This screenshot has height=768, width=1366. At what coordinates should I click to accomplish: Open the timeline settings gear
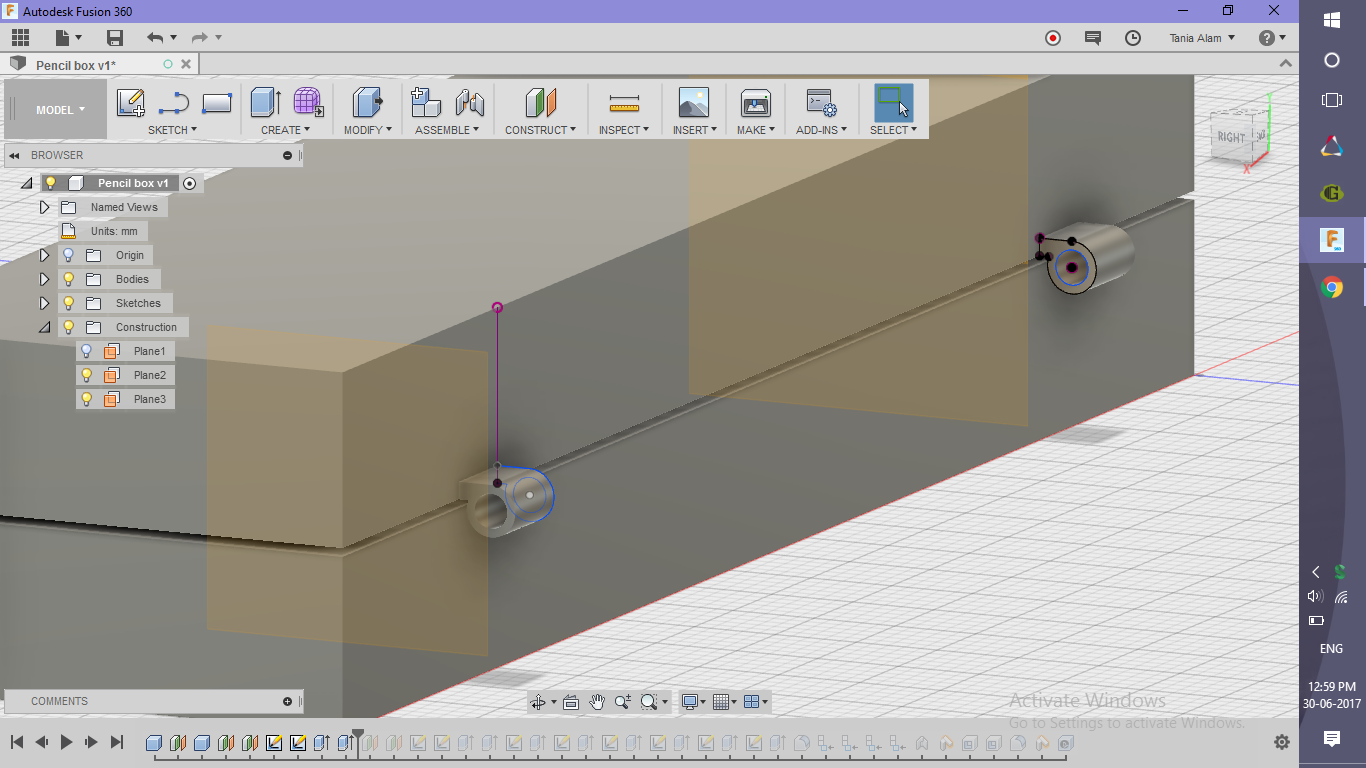point(1282,742)
